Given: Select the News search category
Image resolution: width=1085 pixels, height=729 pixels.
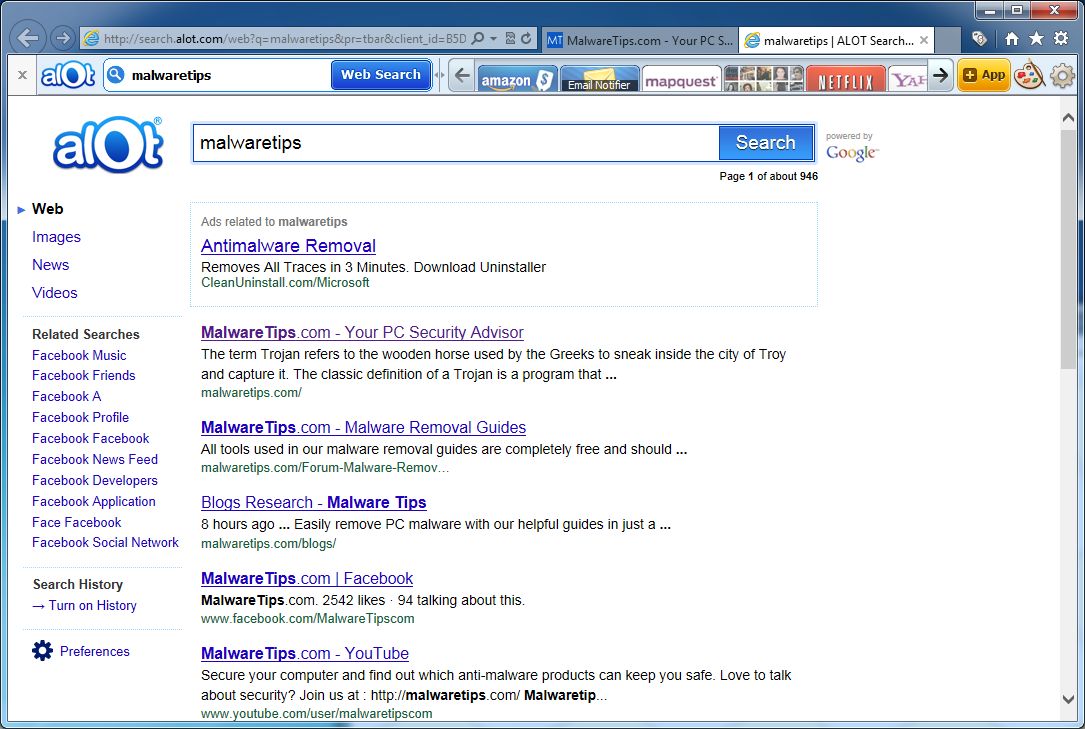Looking at the screenshot, I should pyautogui.click(x=50, y=265).
